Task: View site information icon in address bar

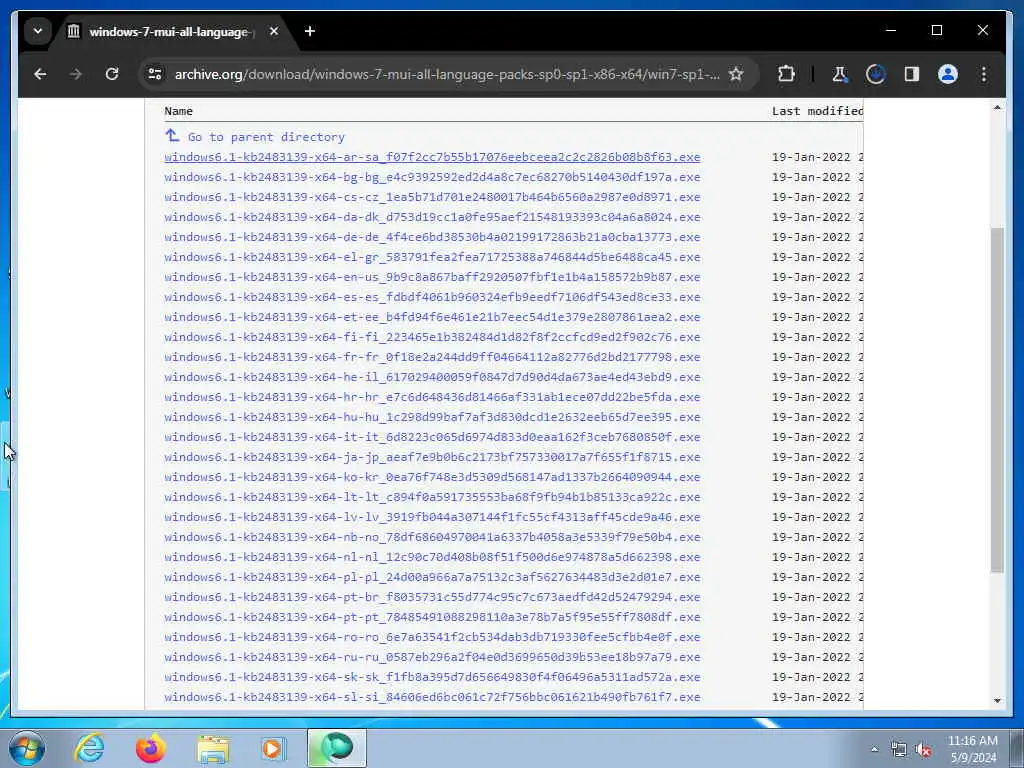Action: tap(155, 74)
